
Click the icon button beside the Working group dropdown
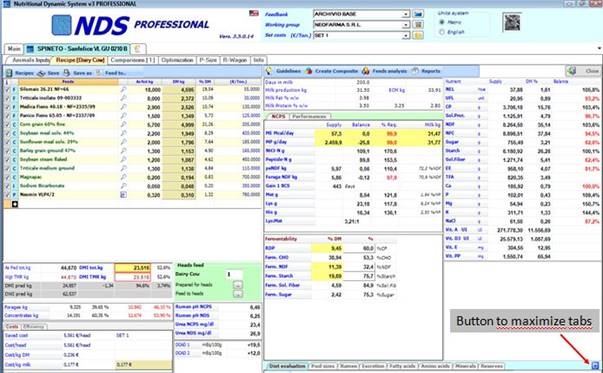pyautogui.click(x=418, y=25)
